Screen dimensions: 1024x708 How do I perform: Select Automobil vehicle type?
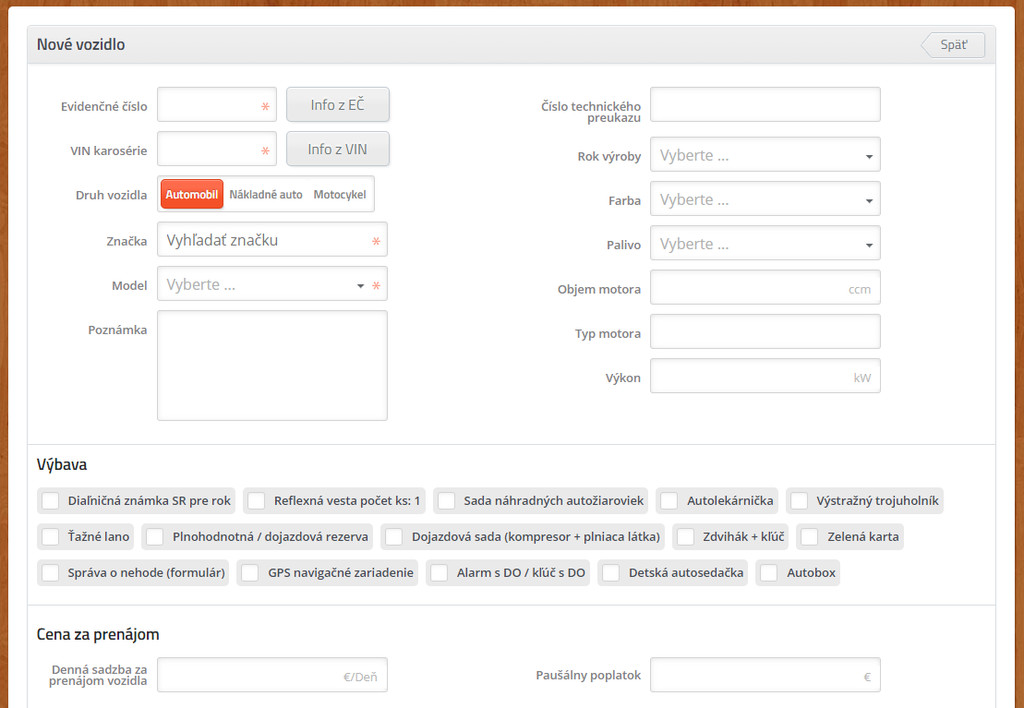pyautogui.click(x=191, y=194)
